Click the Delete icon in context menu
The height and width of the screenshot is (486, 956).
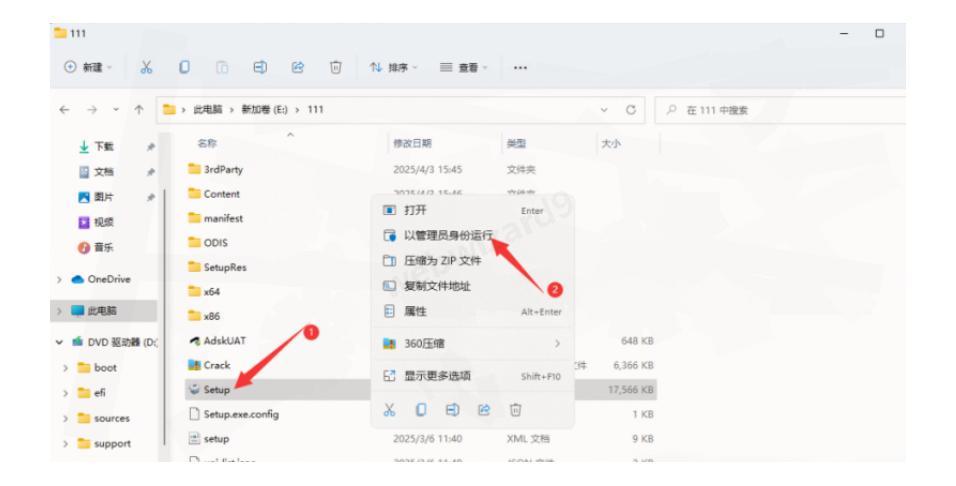point(515,410)
